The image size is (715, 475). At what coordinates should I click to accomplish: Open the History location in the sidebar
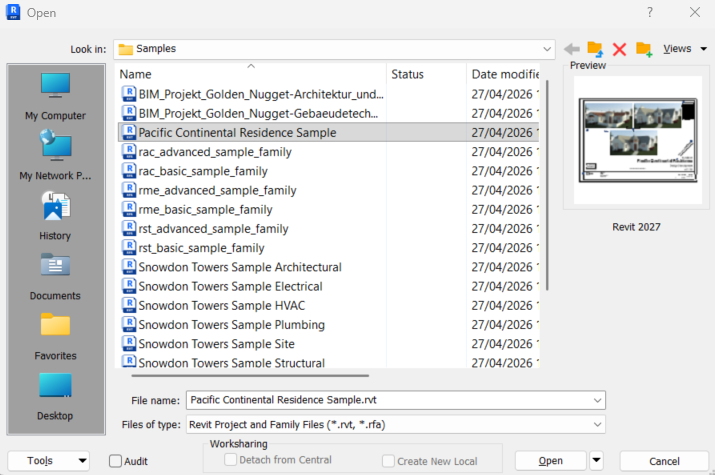tap(55, 216)
